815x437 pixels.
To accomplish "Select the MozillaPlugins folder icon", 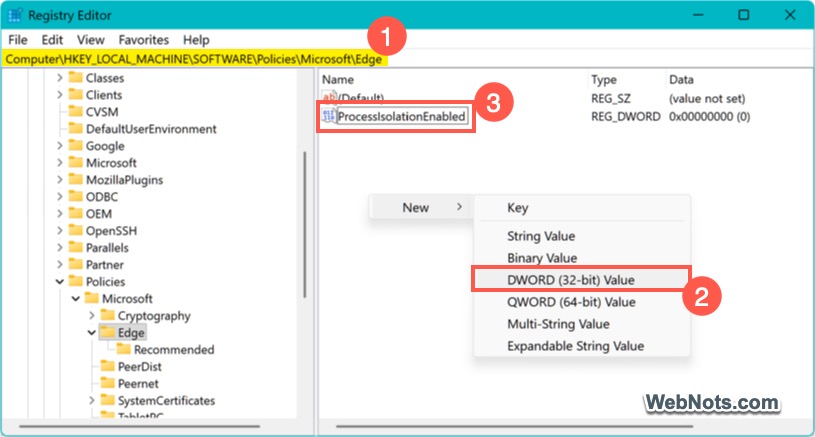I will pos(76,179).
